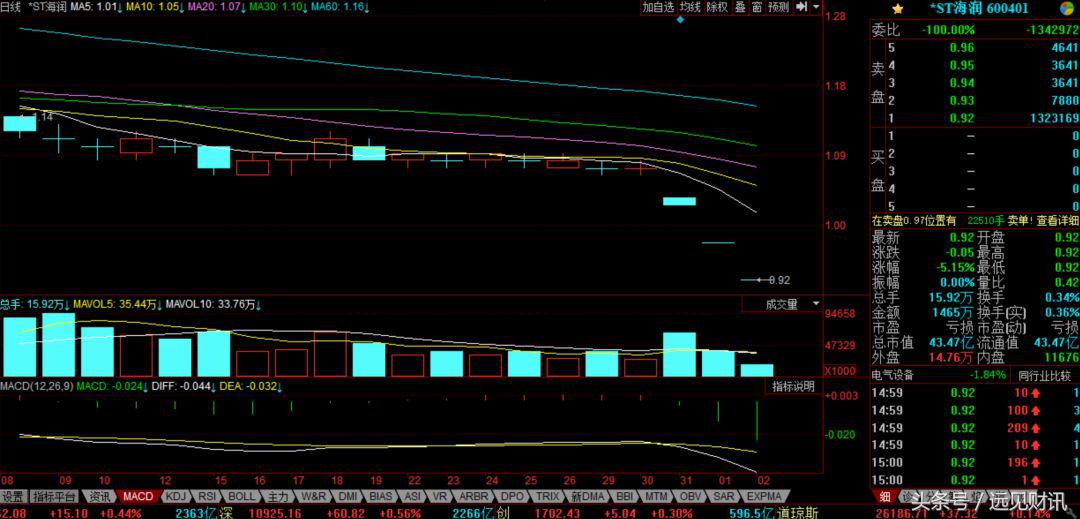
Task: Click the volume bar above date 31
Action: pyautogui.click(x=678, y=354)
